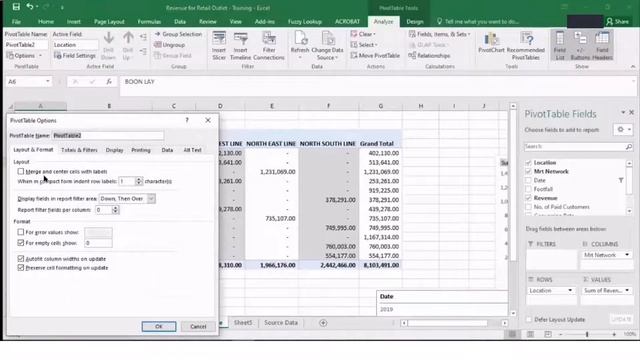Click the PivotTable Name field in dialog
Viewport: 640px width, 360px height.
108,136
